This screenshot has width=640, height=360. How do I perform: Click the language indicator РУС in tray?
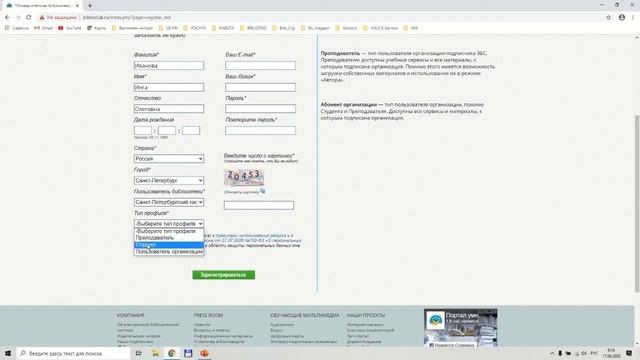click(x=594, y=353)
